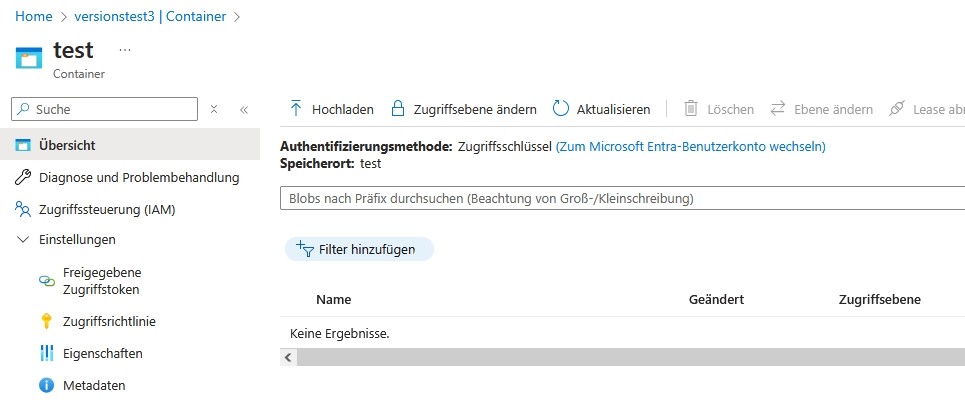Click the Home breadcrumb link
The image size is (965, 411).
tap(33, 17)
